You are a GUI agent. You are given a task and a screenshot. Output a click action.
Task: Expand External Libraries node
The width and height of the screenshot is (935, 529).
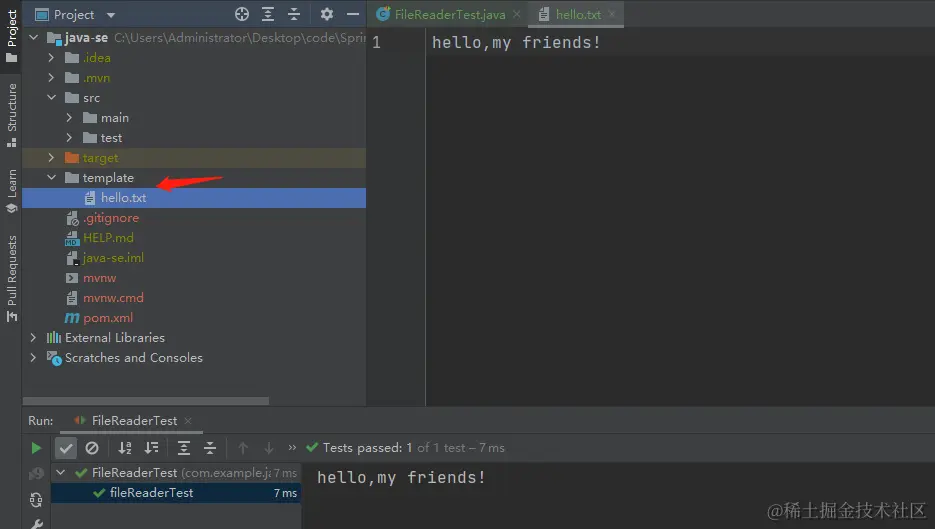[33, 338]
